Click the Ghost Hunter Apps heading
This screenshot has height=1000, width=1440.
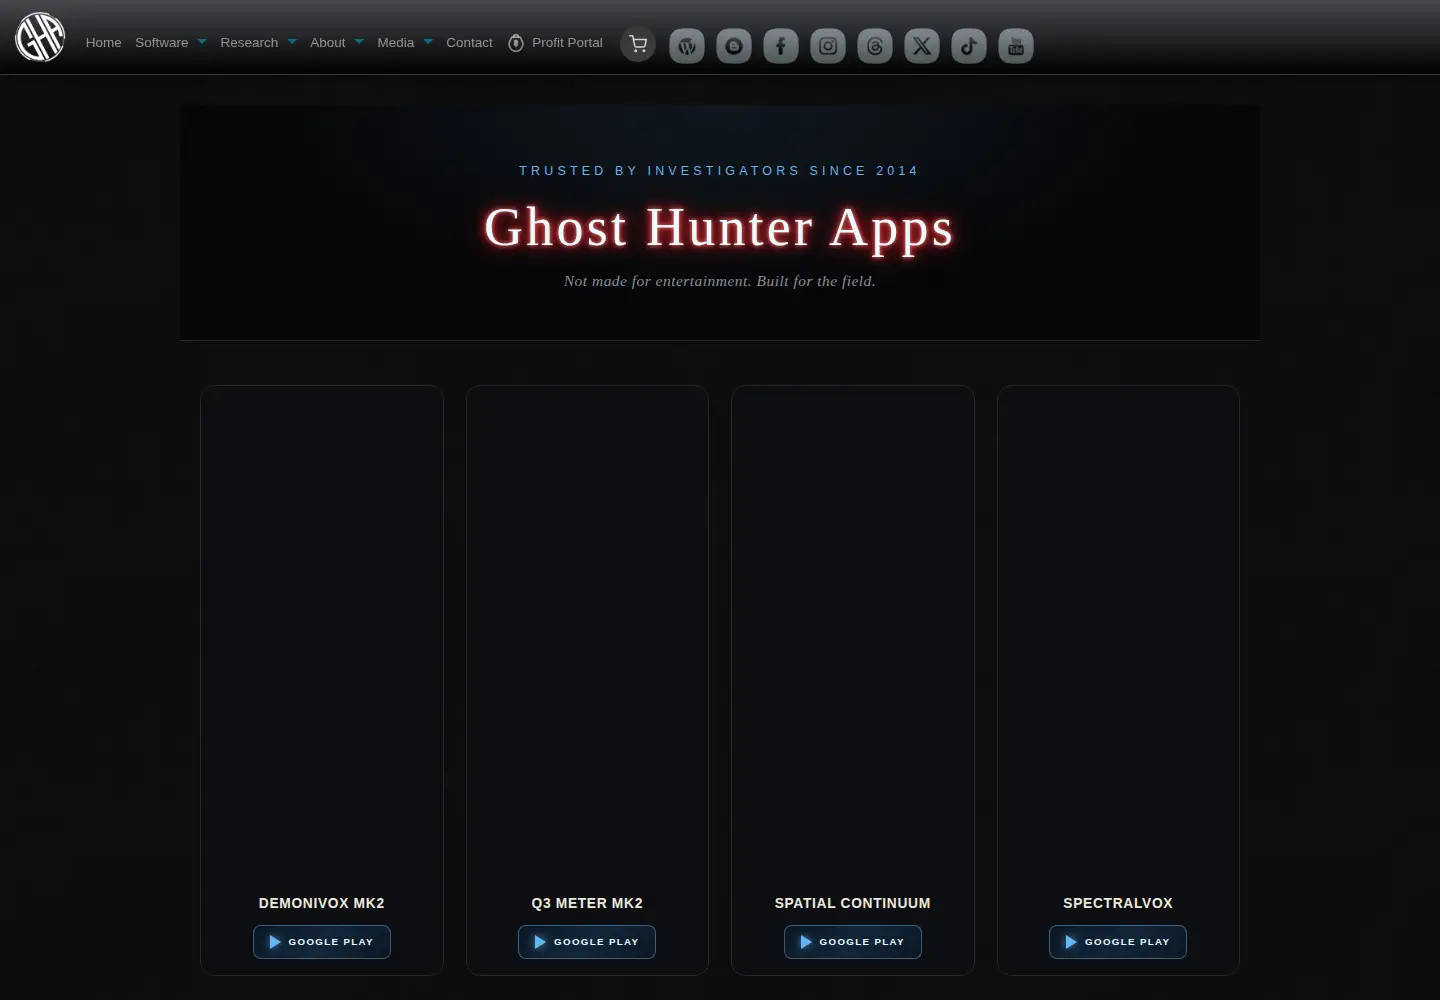pos(719,228)
